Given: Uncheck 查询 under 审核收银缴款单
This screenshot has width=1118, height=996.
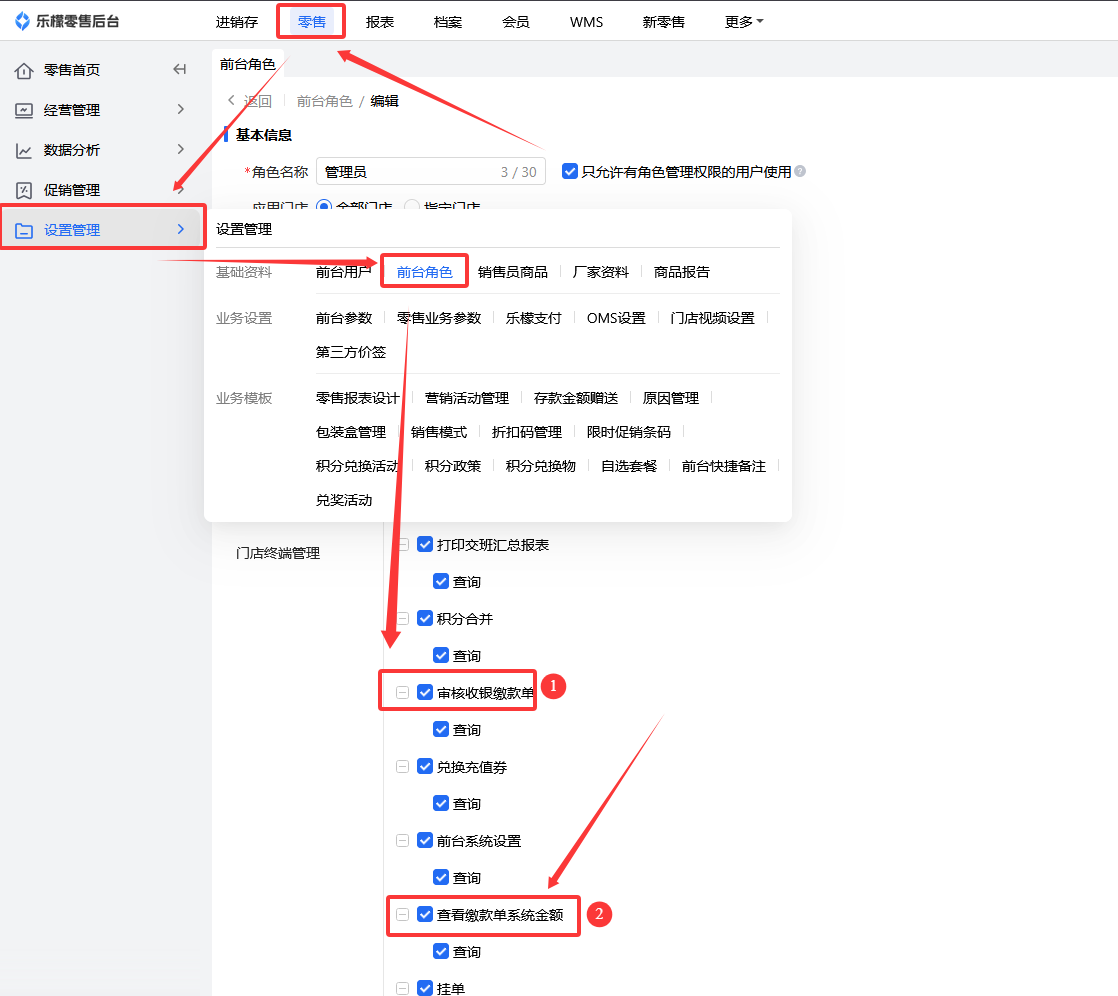Looking at the screenshot, I should pyautogui.click(x=441, y=729).
